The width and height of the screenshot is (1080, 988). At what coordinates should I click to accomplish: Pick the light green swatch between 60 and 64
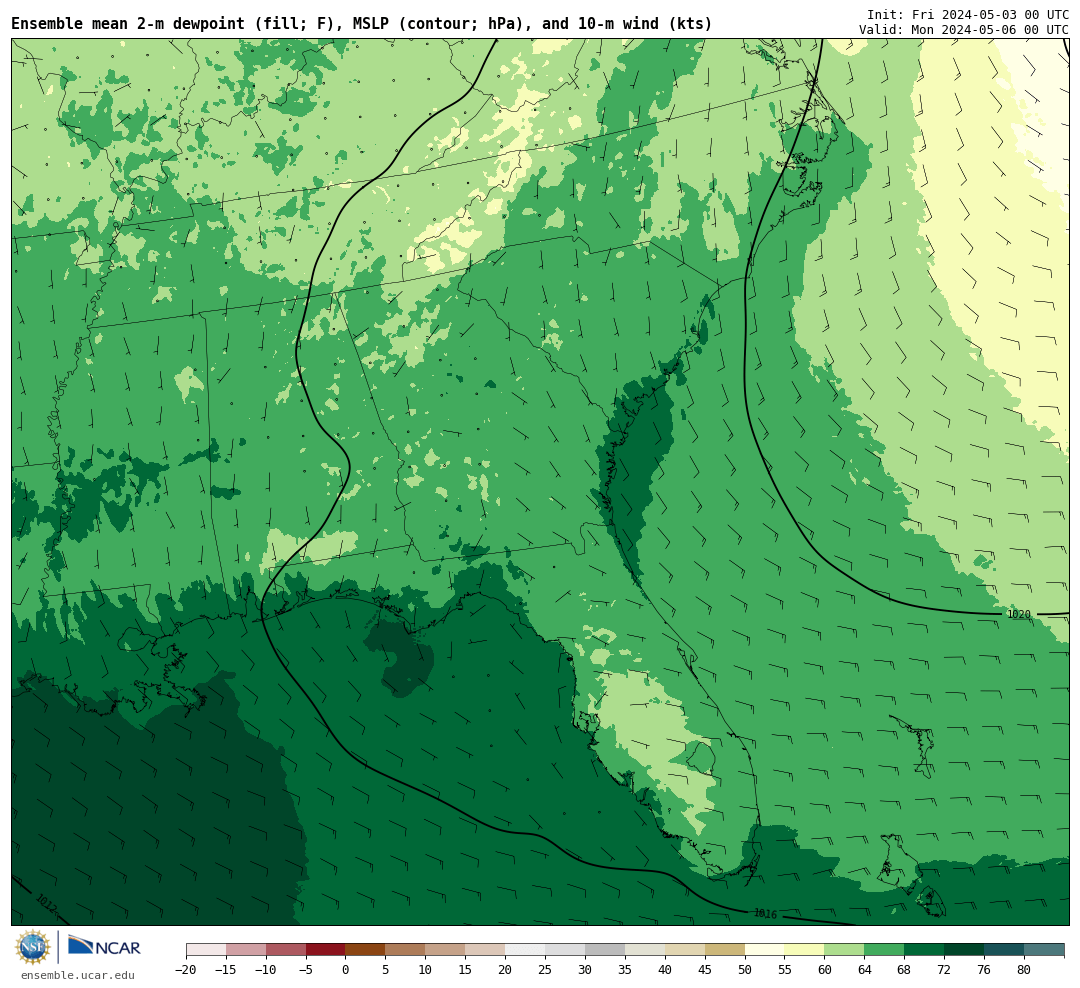click(844, 950)
